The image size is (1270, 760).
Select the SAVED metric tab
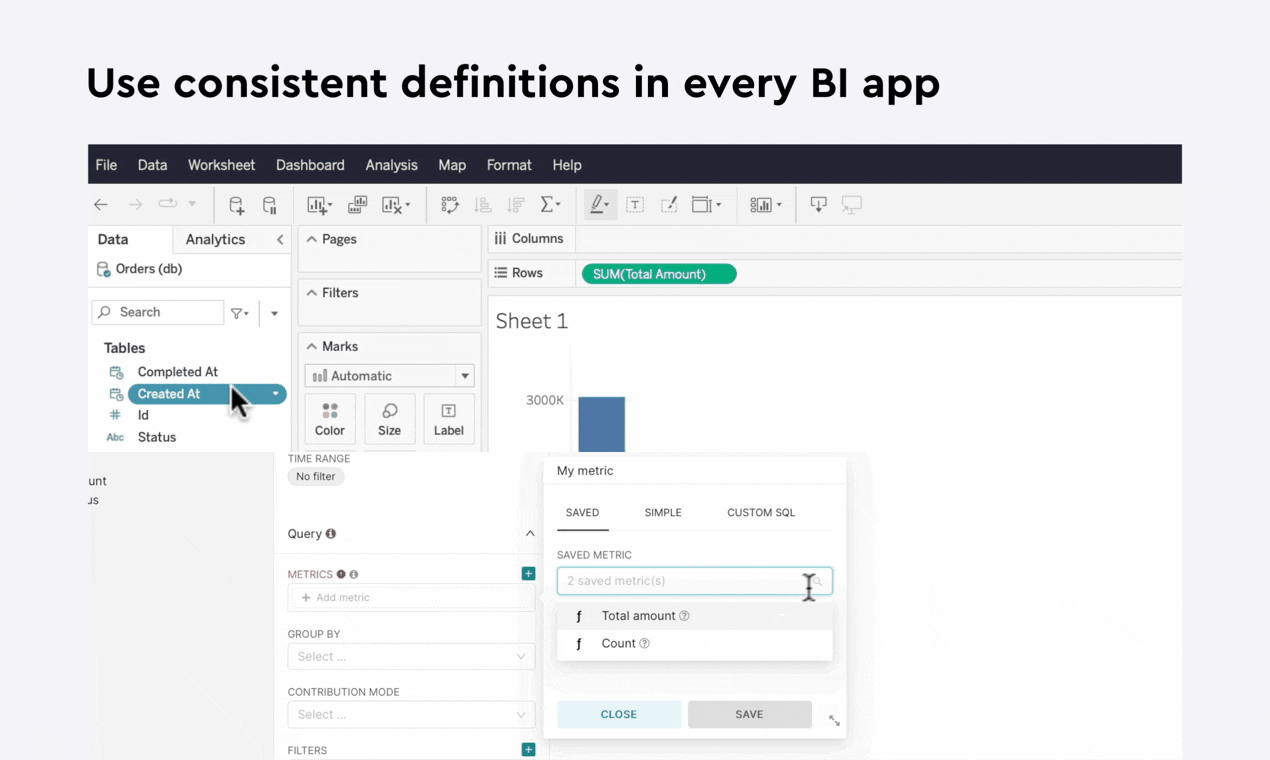point(582,513)
